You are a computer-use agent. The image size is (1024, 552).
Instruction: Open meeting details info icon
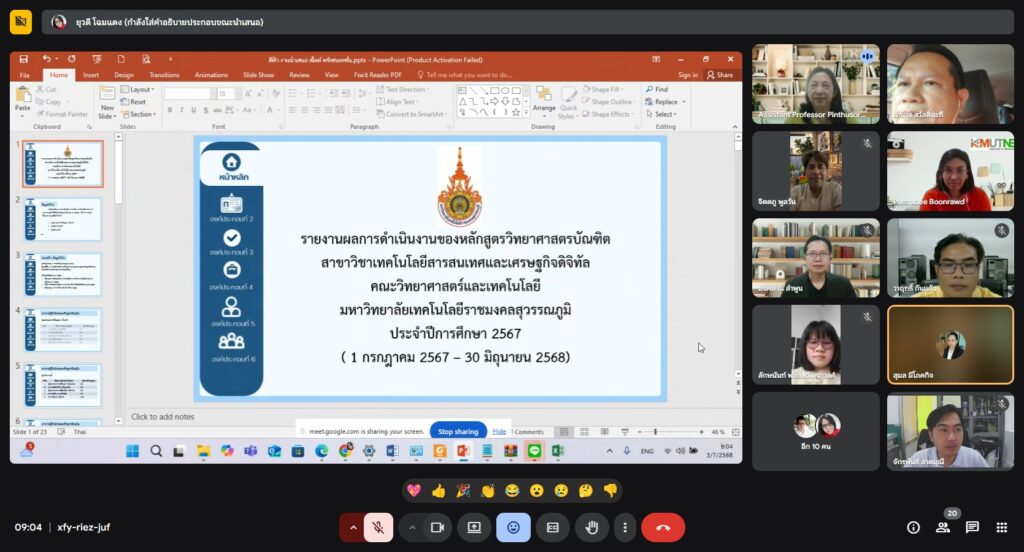click(x=913, y=527)
